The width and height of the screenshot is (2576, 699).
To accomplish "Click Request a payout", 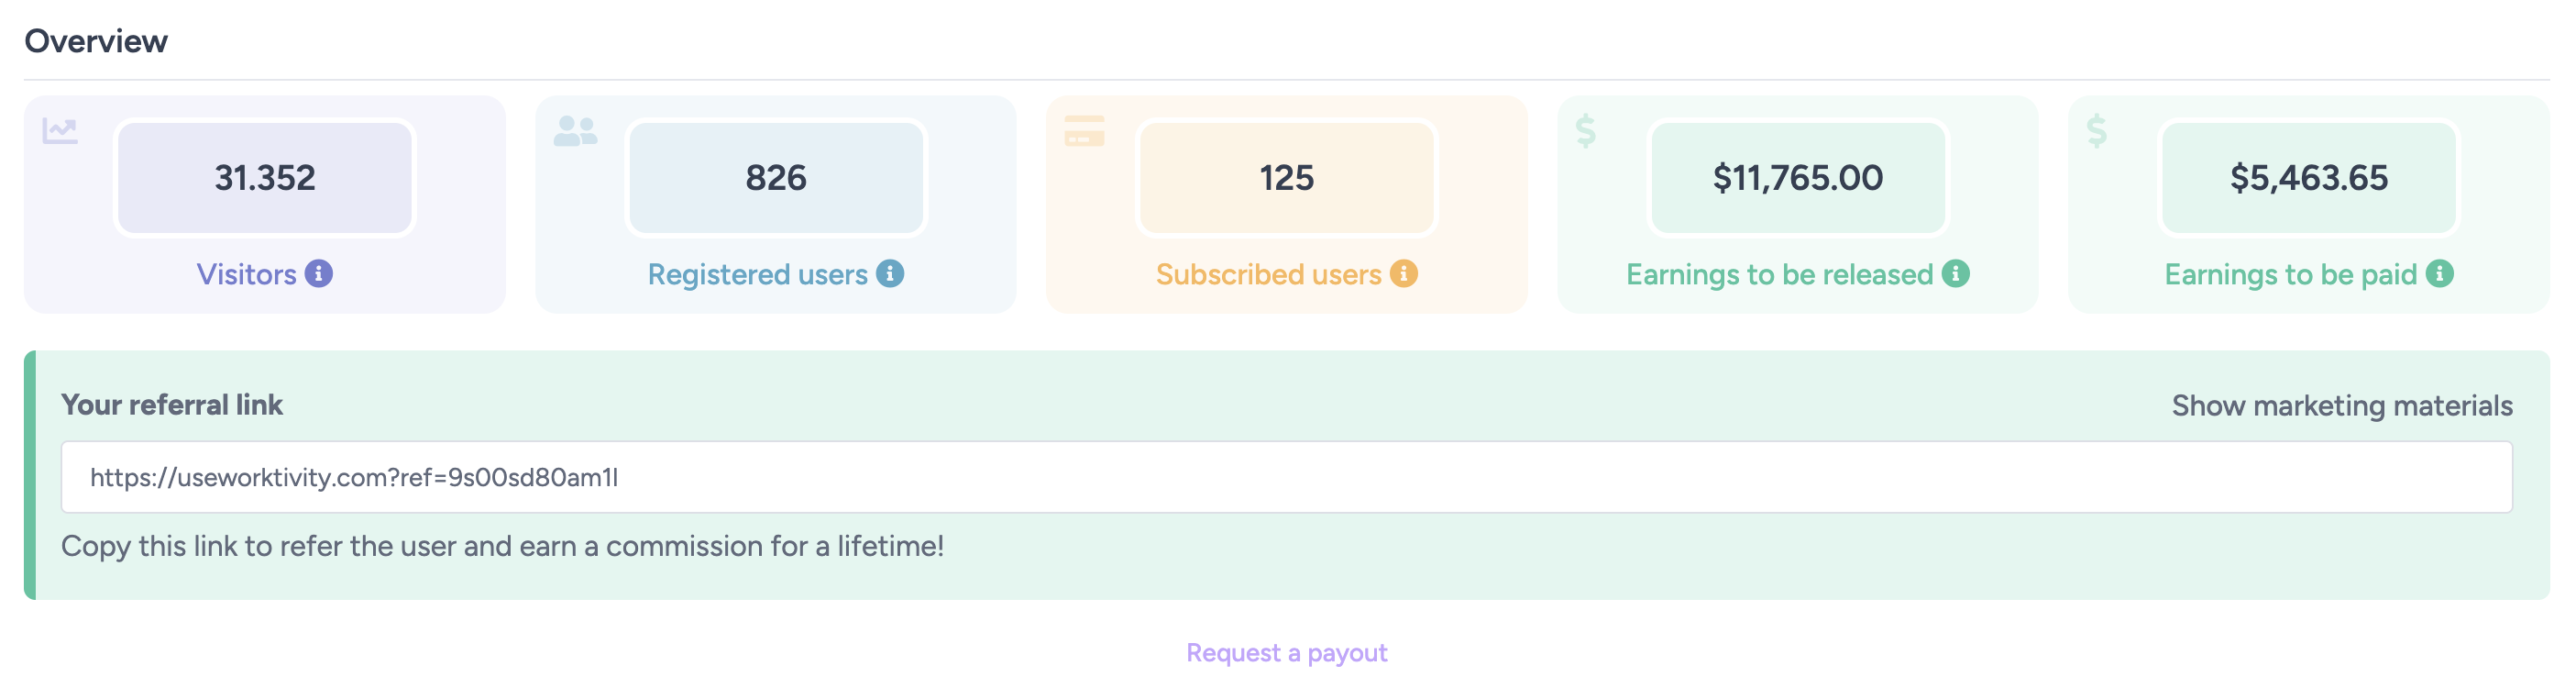I will tap(1287, 652).
